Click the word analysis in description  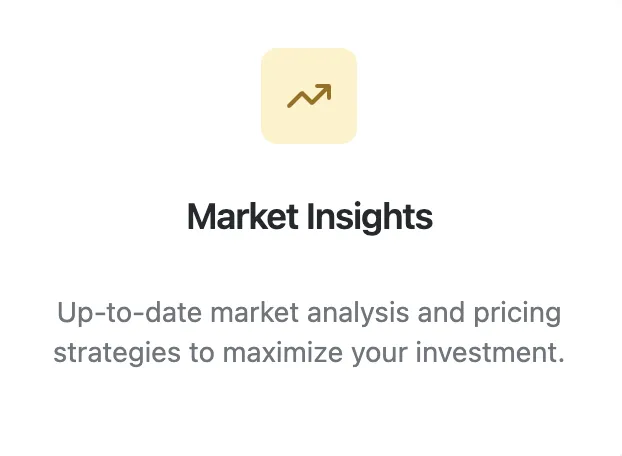point(358,313)
